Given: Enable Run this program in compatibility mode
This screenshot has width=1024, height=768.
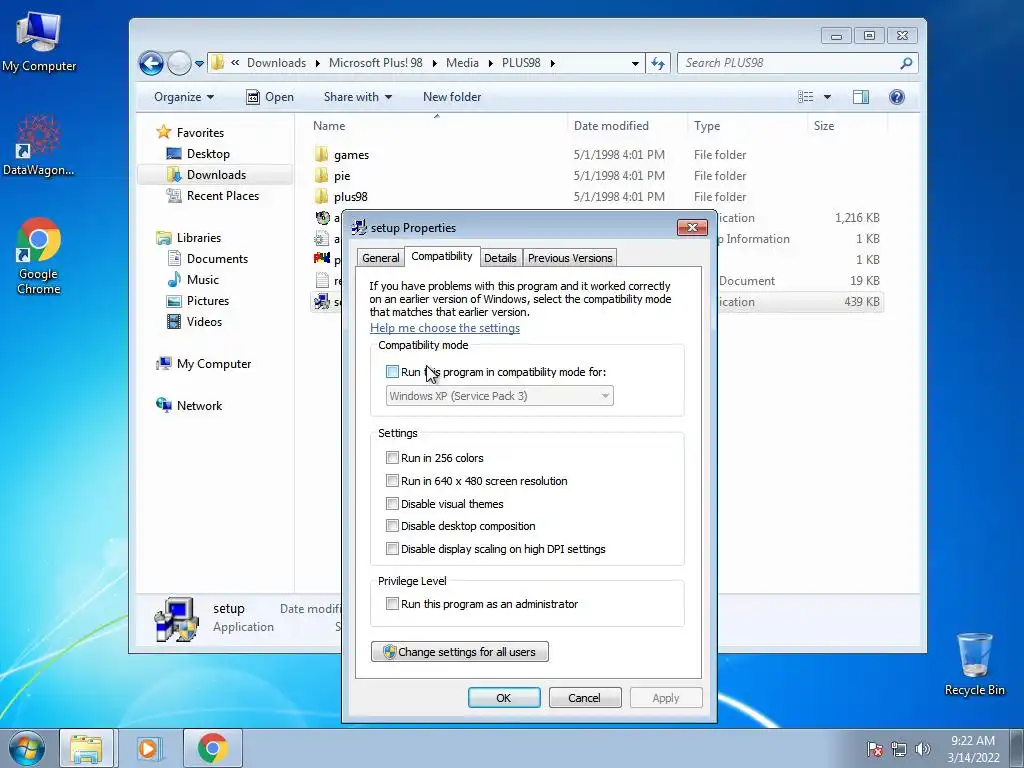Looking at the screenshot, I should (x=392, y=372).
